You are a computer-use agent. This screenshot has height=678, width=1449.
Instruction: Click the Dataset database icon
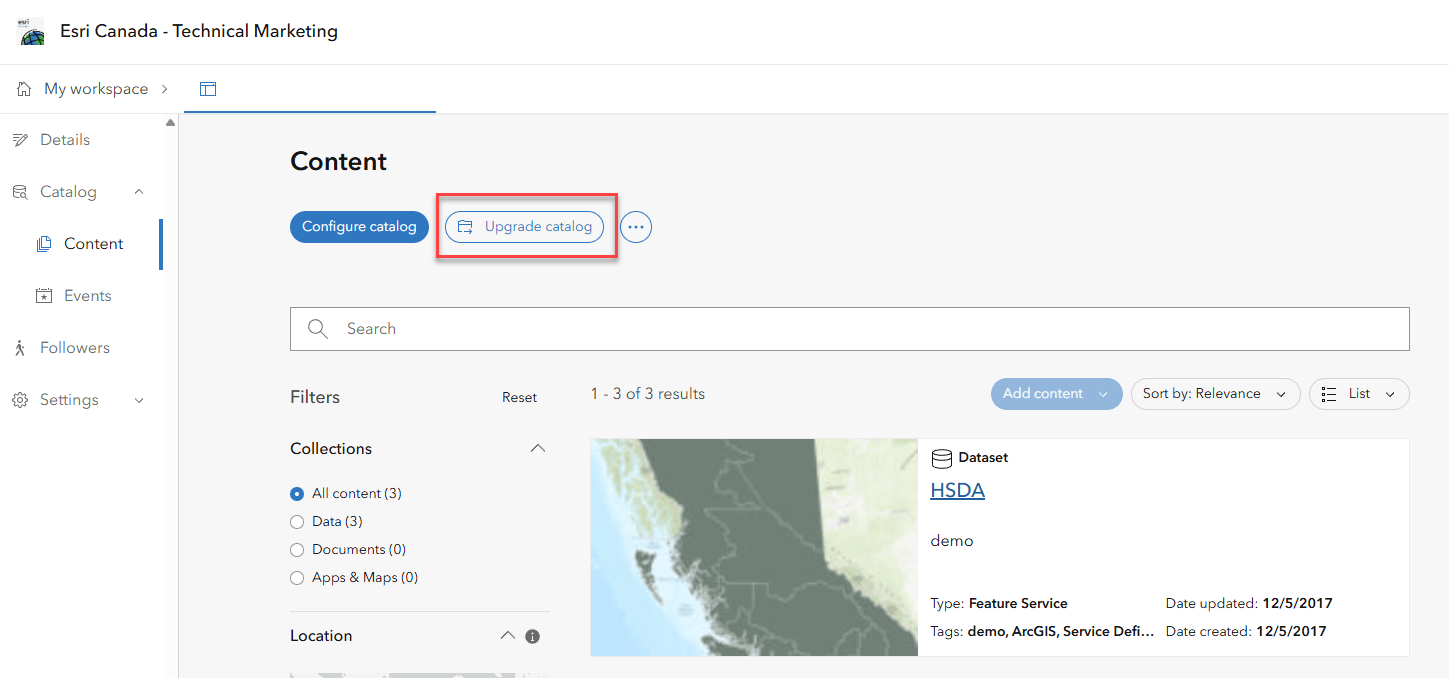[941, 458]
